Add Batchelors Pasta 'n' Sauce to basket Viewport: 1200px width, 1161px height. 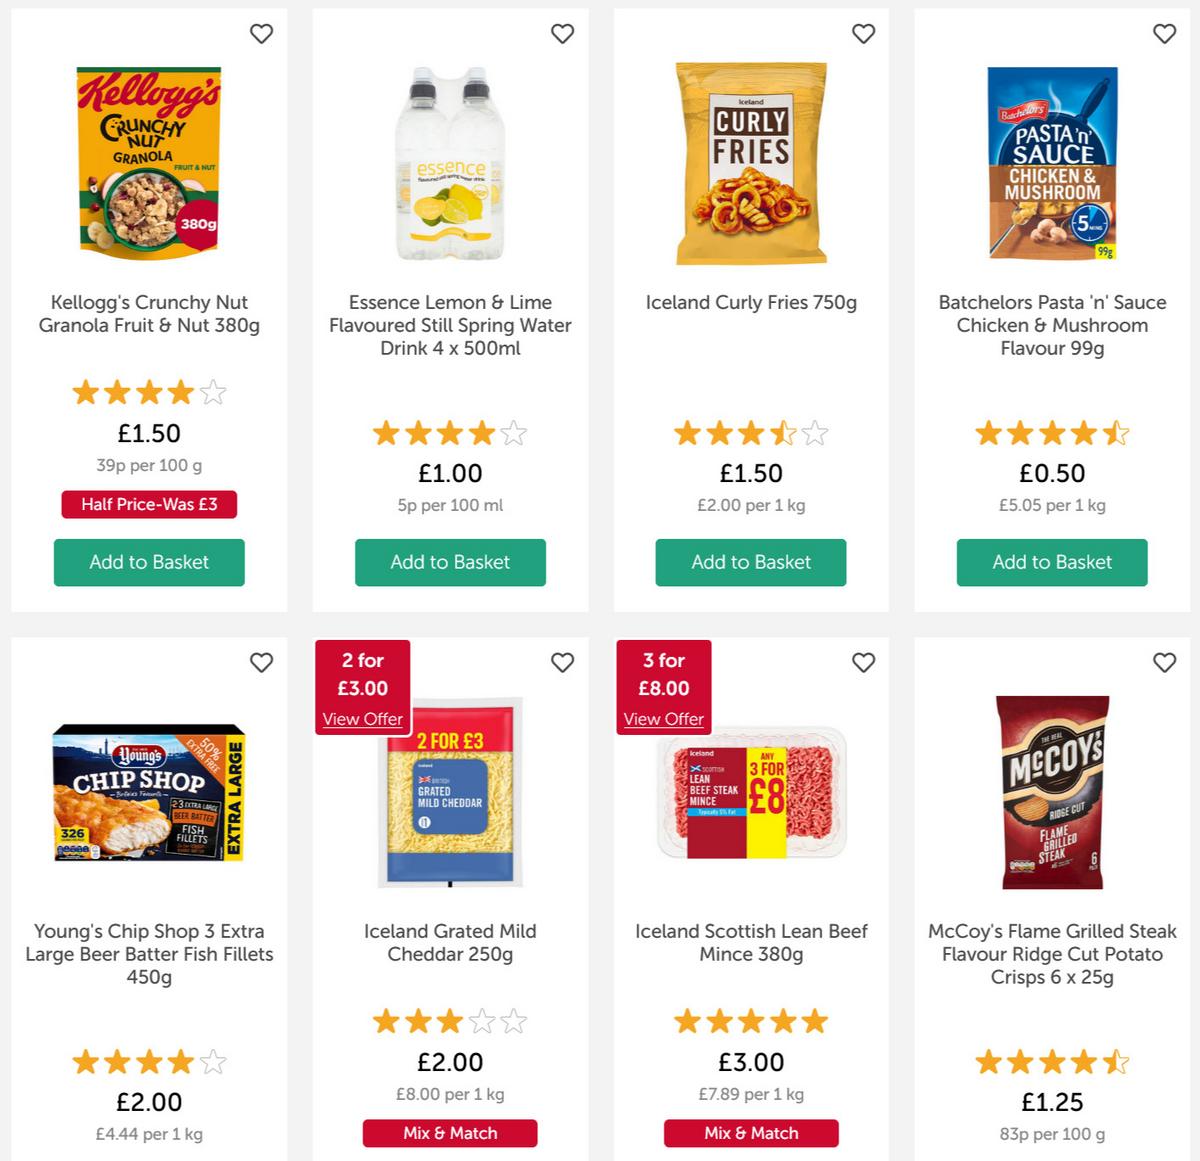pos(1052,562)
